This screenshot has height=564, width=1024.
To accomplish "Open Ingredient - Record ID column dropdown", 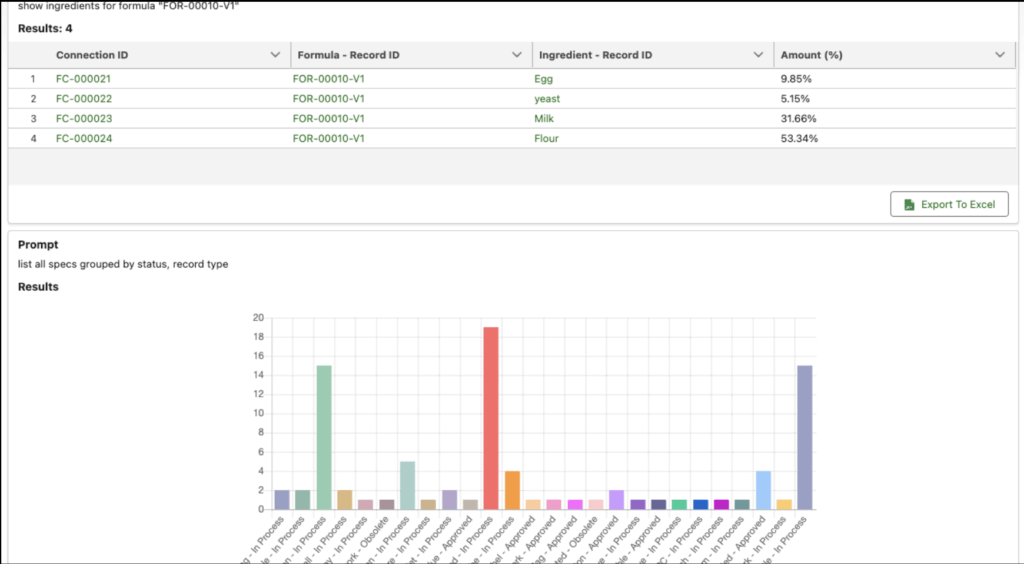I will point(758,55).
